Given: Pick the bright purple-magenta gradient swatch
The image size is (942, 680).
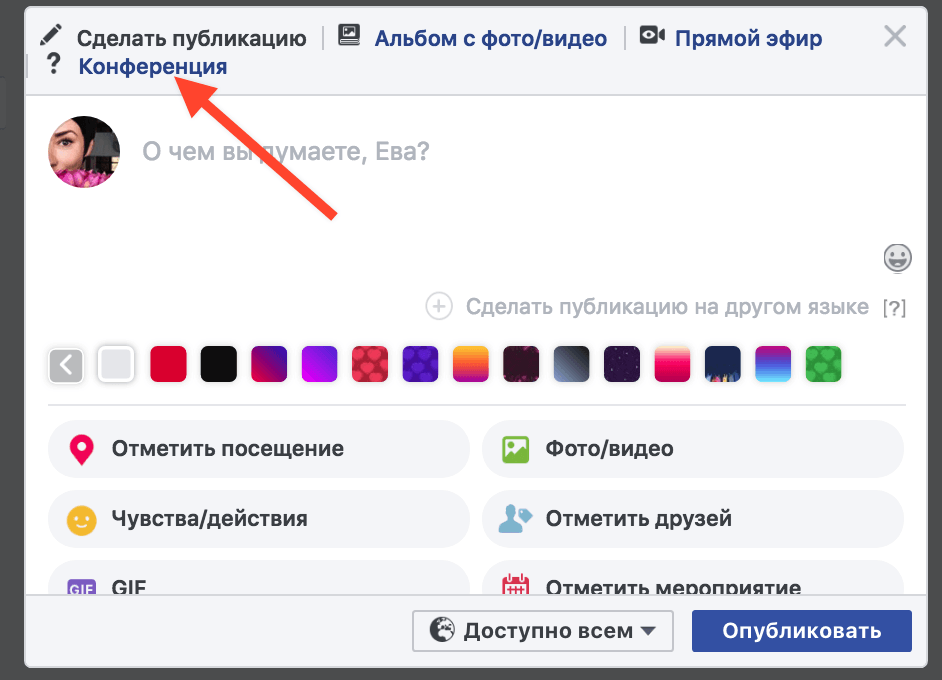Looking at the screenshot, I should pos(320,363).
